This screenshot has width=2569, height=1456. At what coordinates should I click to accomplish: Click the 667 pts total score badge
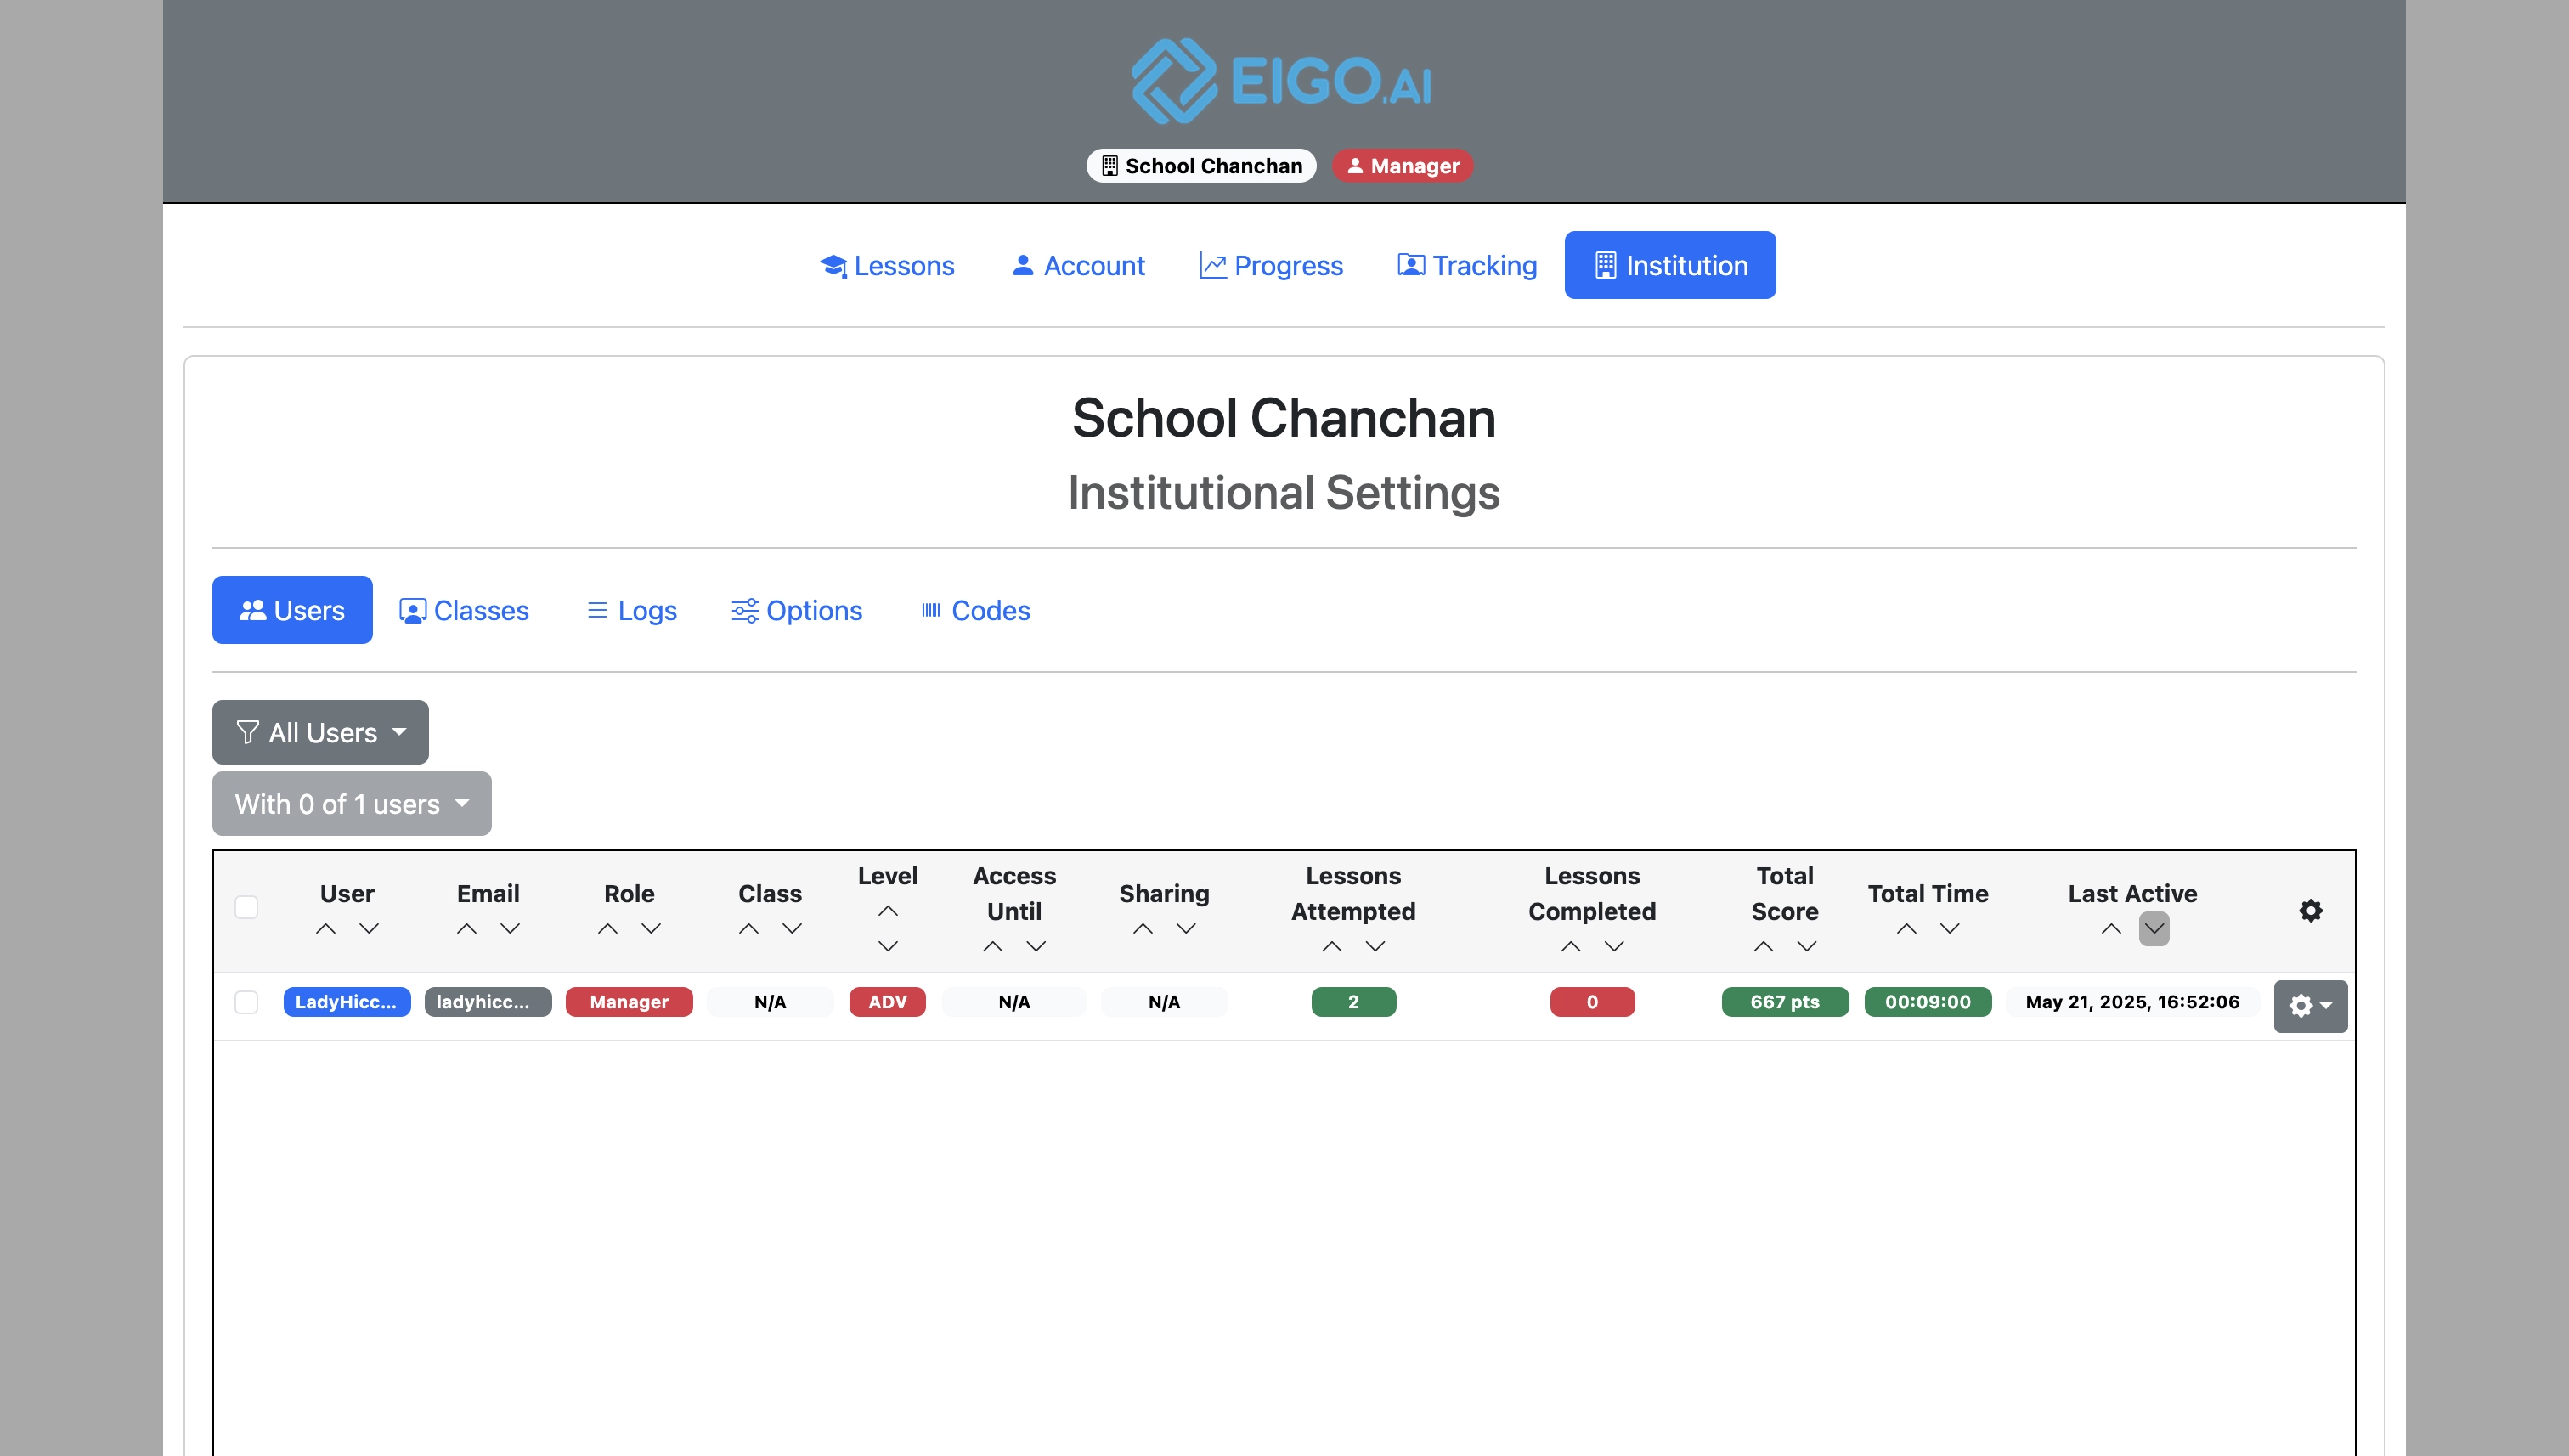tap(1785, 1002)
